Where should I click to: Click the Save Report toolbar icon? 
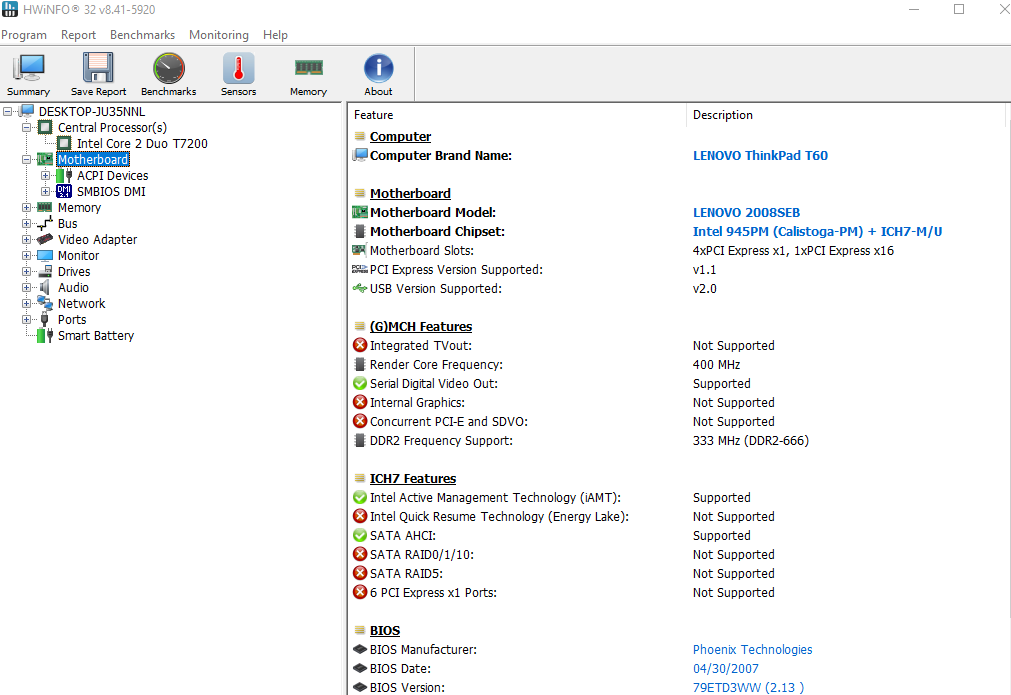97,72
